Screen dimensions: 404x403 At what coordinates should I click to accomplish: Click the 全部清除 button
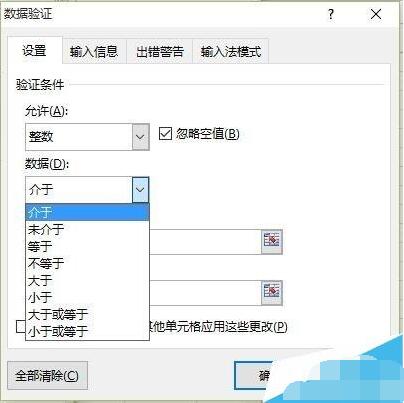(47, 376)
